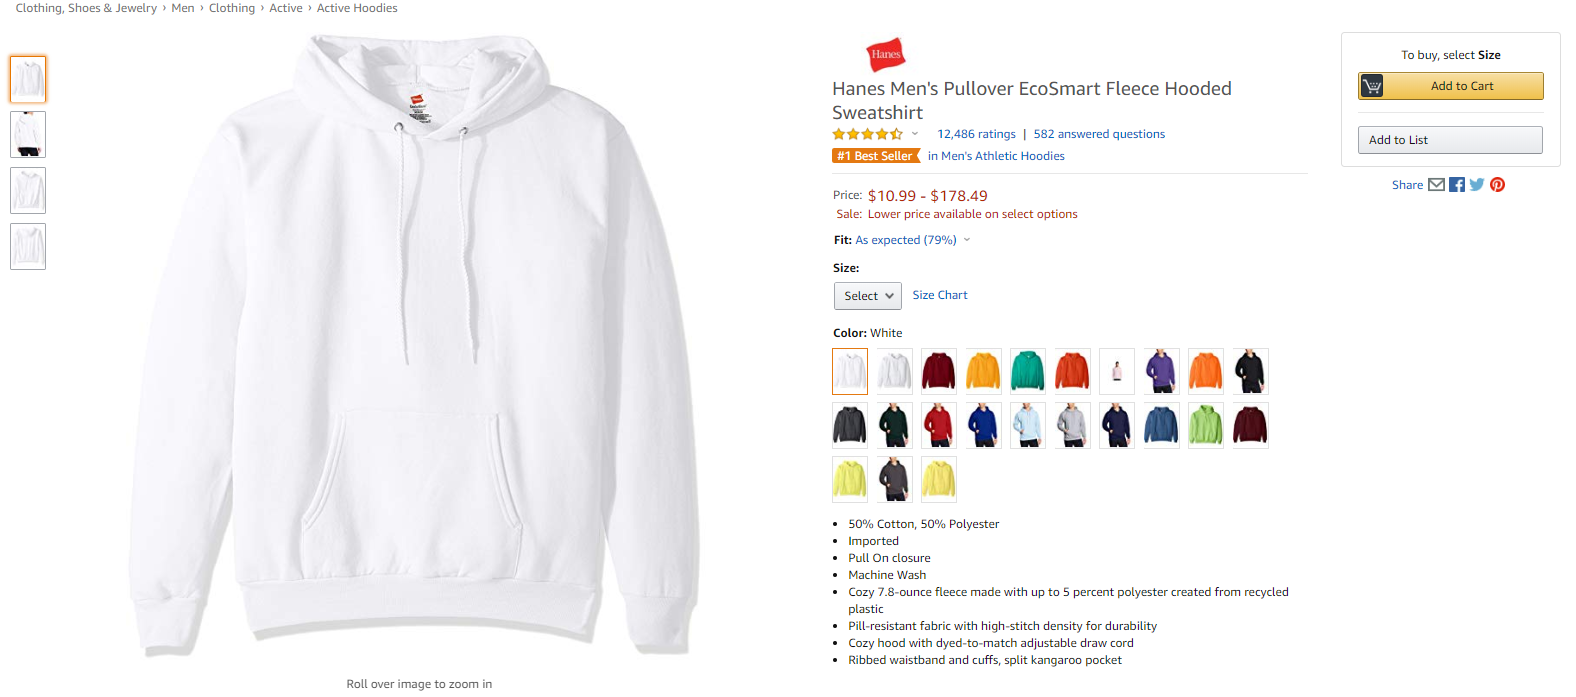
Task: Add item to List
Action: 1450,140
